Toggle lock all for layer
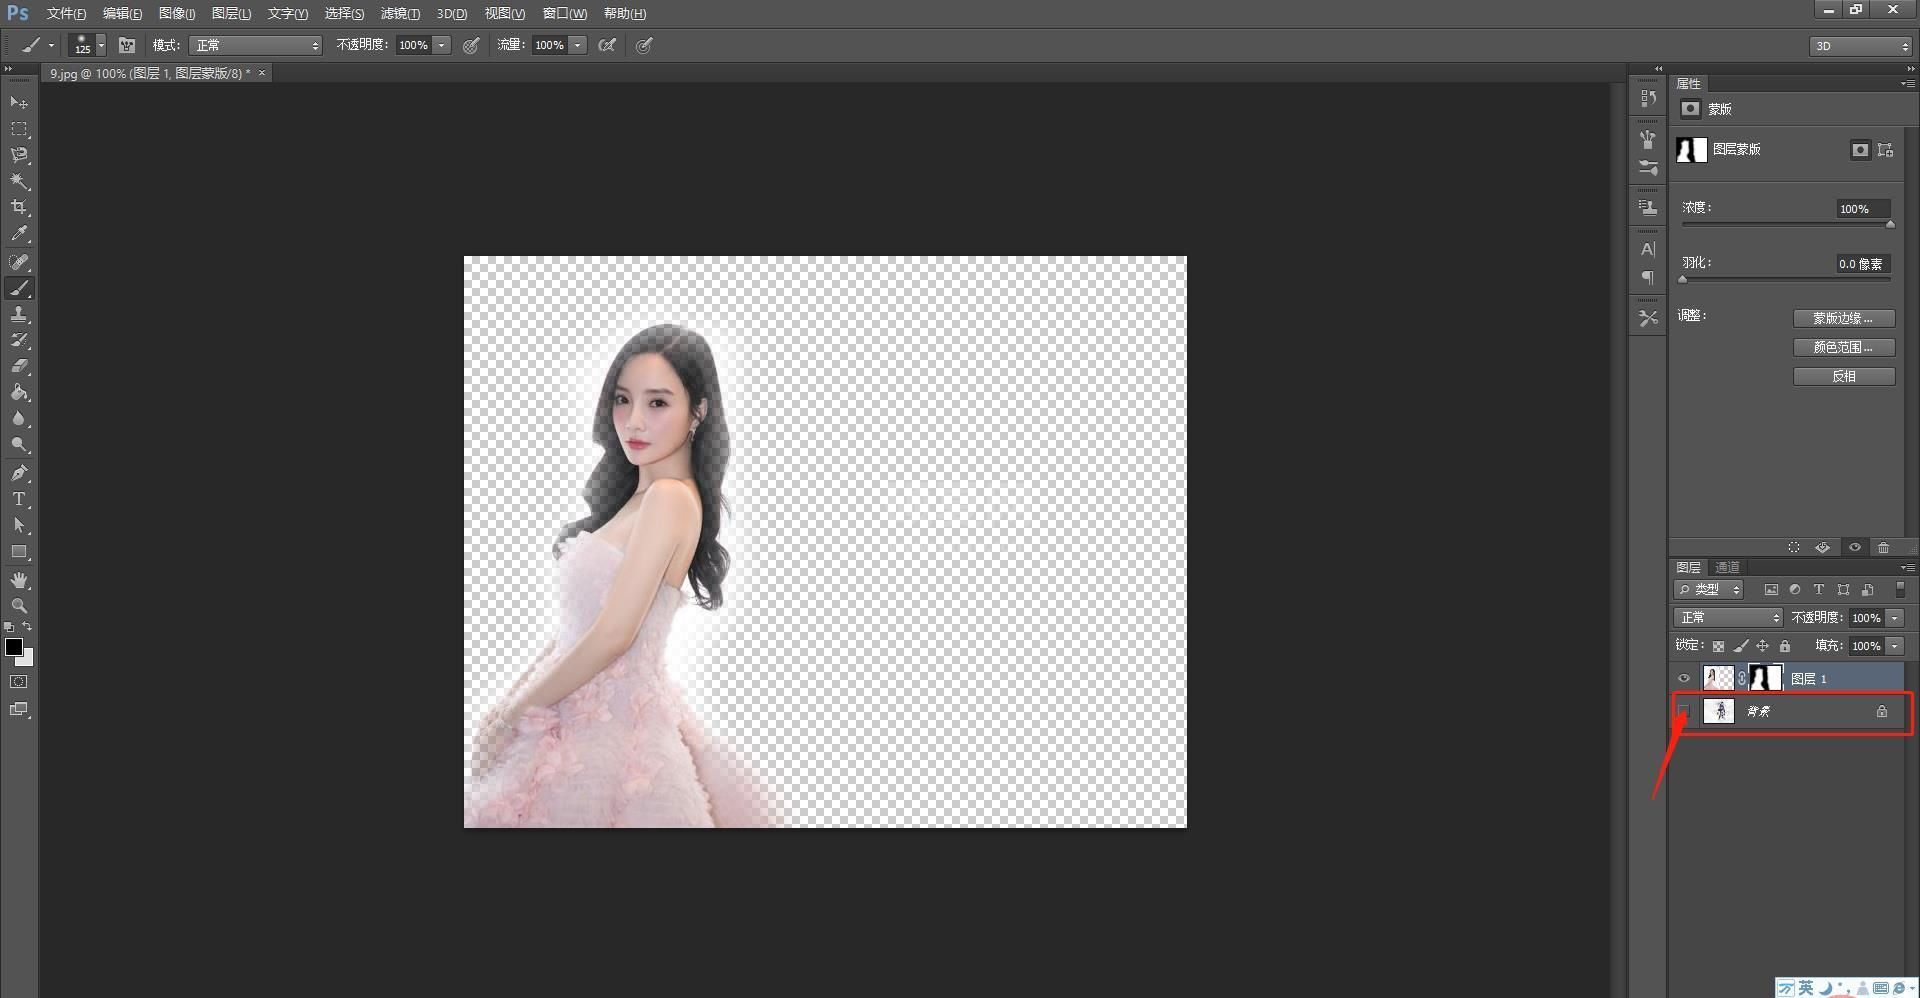1920x998 pixels. click(1785, 646)
